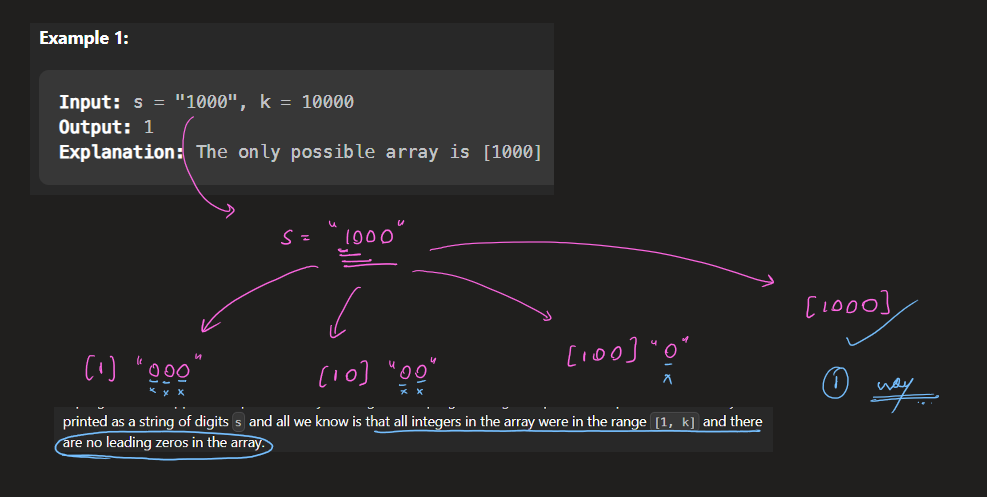Click the "[1000]" text in the explanation line
This screenshot has height=497, width=987.
(511, 152)
